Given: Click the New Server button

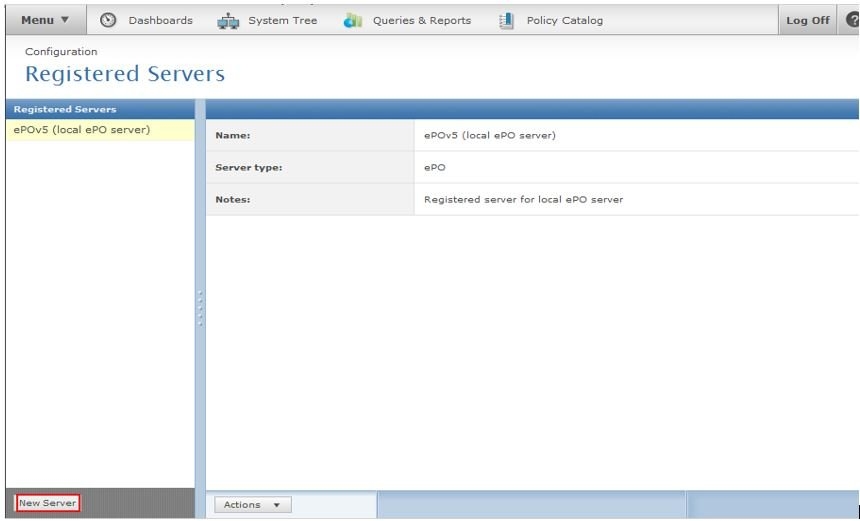Looking at the screenshot, I should click(48, 503).
